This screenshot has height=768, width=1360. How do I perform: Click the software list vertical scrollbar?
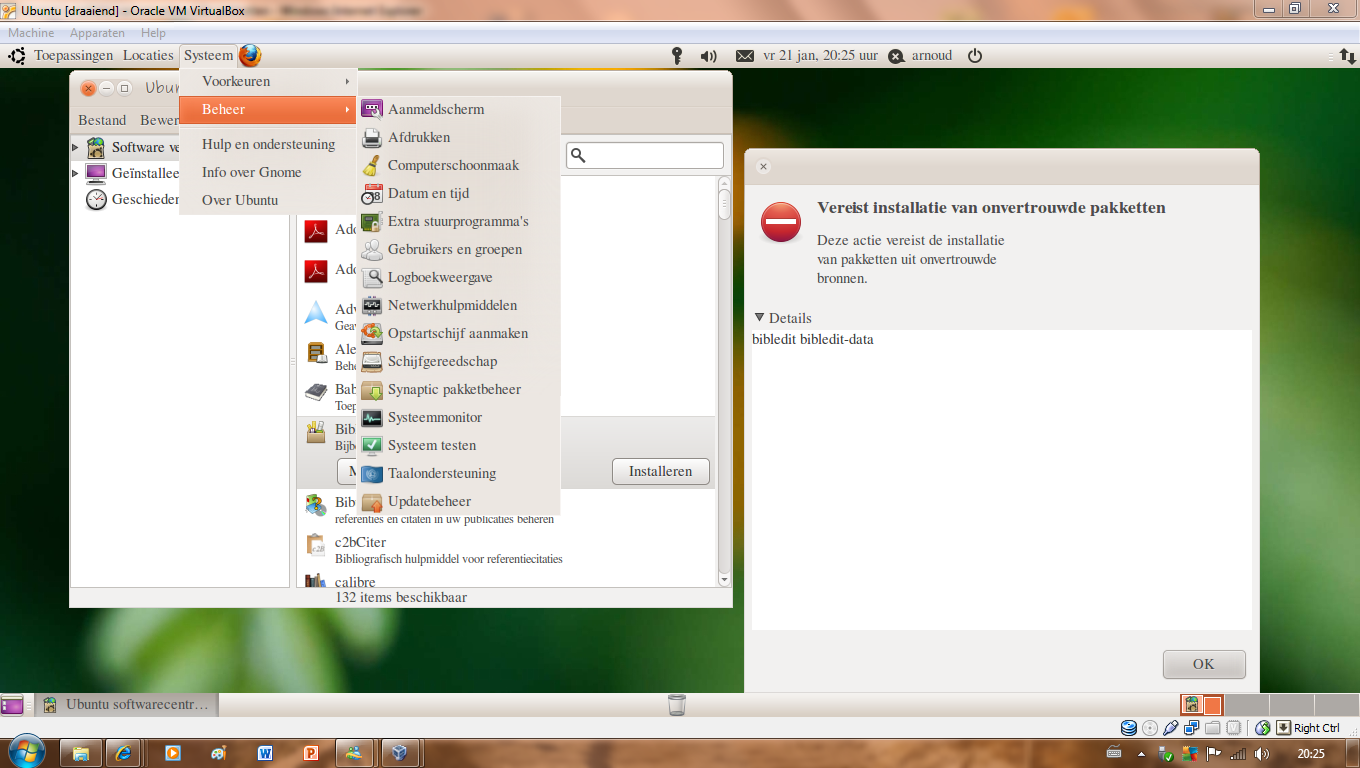(725, 380)
